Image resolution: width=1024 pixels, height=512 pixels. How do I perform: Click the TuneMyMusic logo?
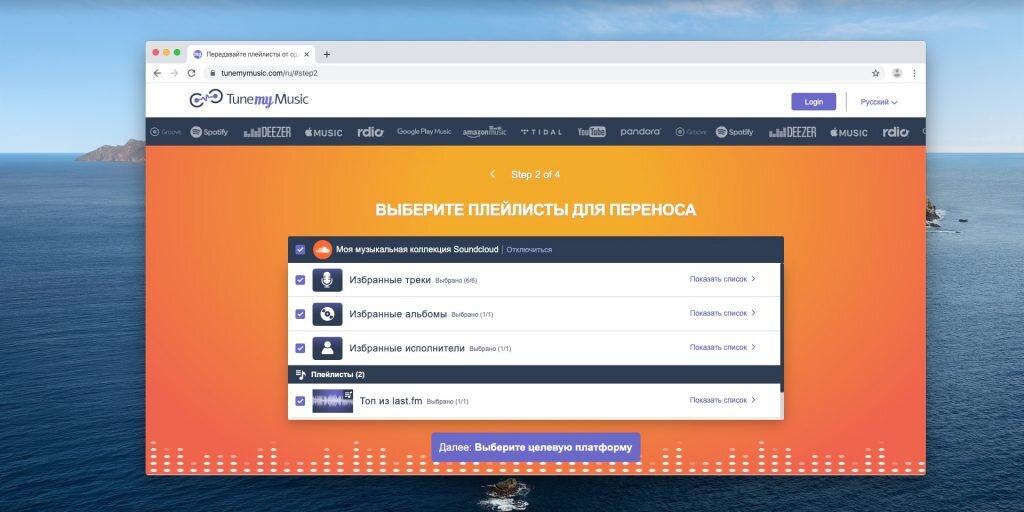[249, 99]
